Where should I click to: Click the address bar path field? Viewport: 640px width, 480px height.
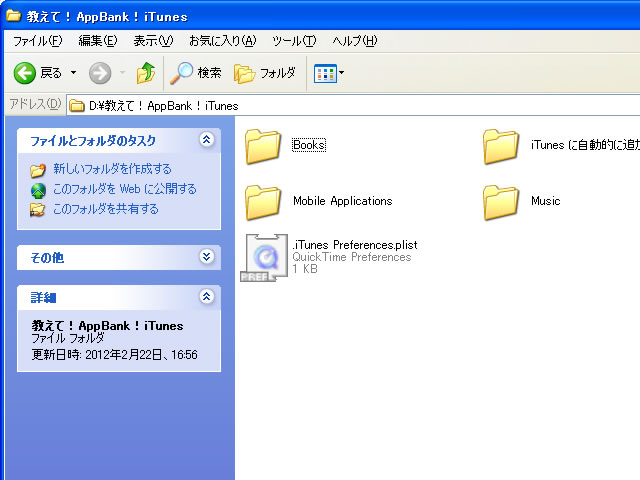(353, 106)
